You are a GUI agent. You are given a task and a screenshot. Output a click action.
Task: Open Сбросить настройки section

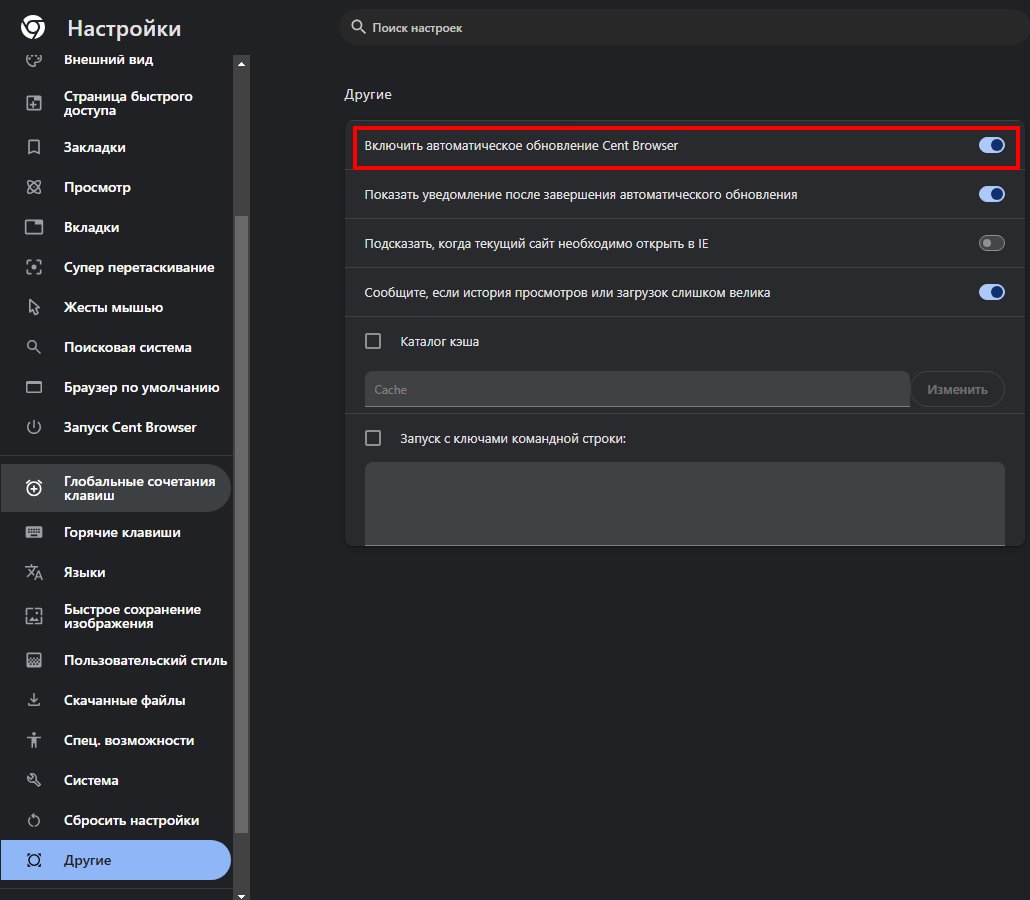pos(116,821)
